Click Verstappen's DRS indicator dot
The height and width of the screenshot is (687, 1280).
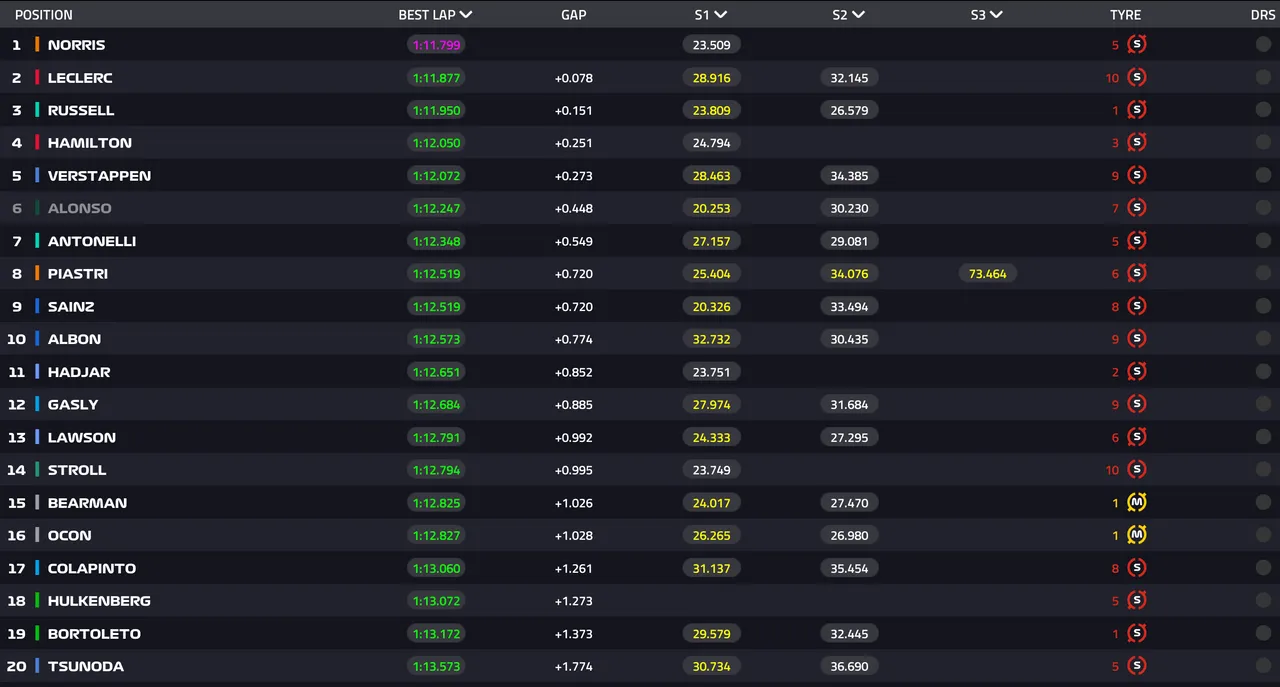1263,175
